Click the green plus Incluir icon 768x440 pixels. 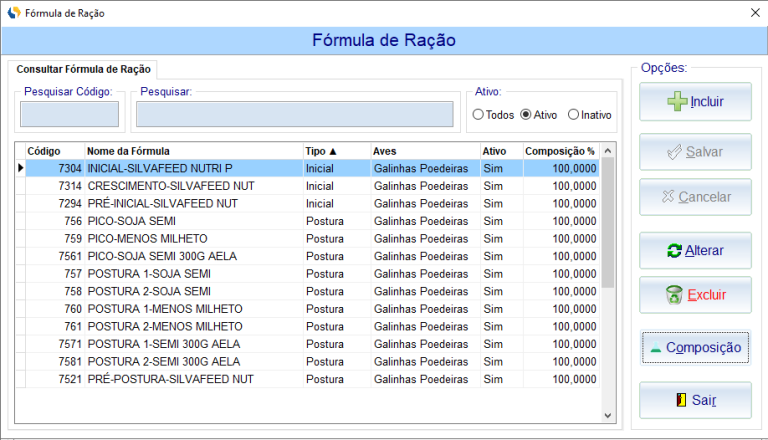tap(677, 101)
